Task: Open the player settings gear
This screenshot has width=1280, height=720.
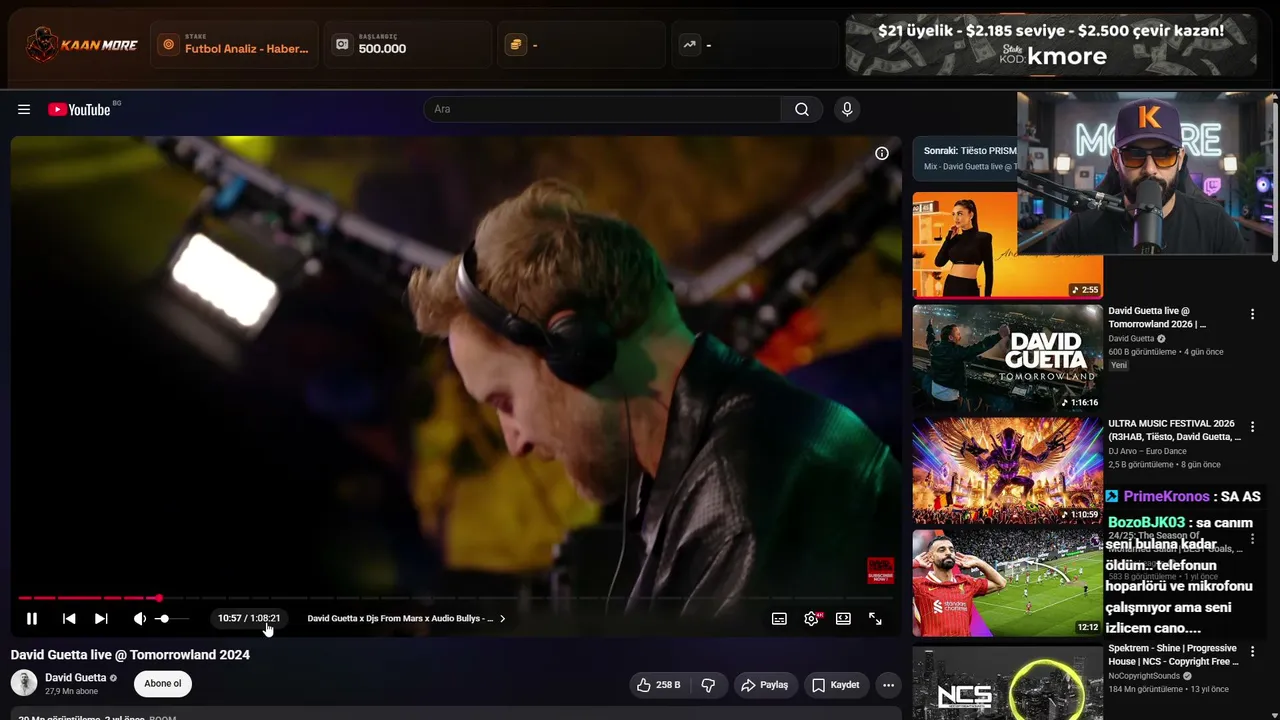Action: pos(811,619)
